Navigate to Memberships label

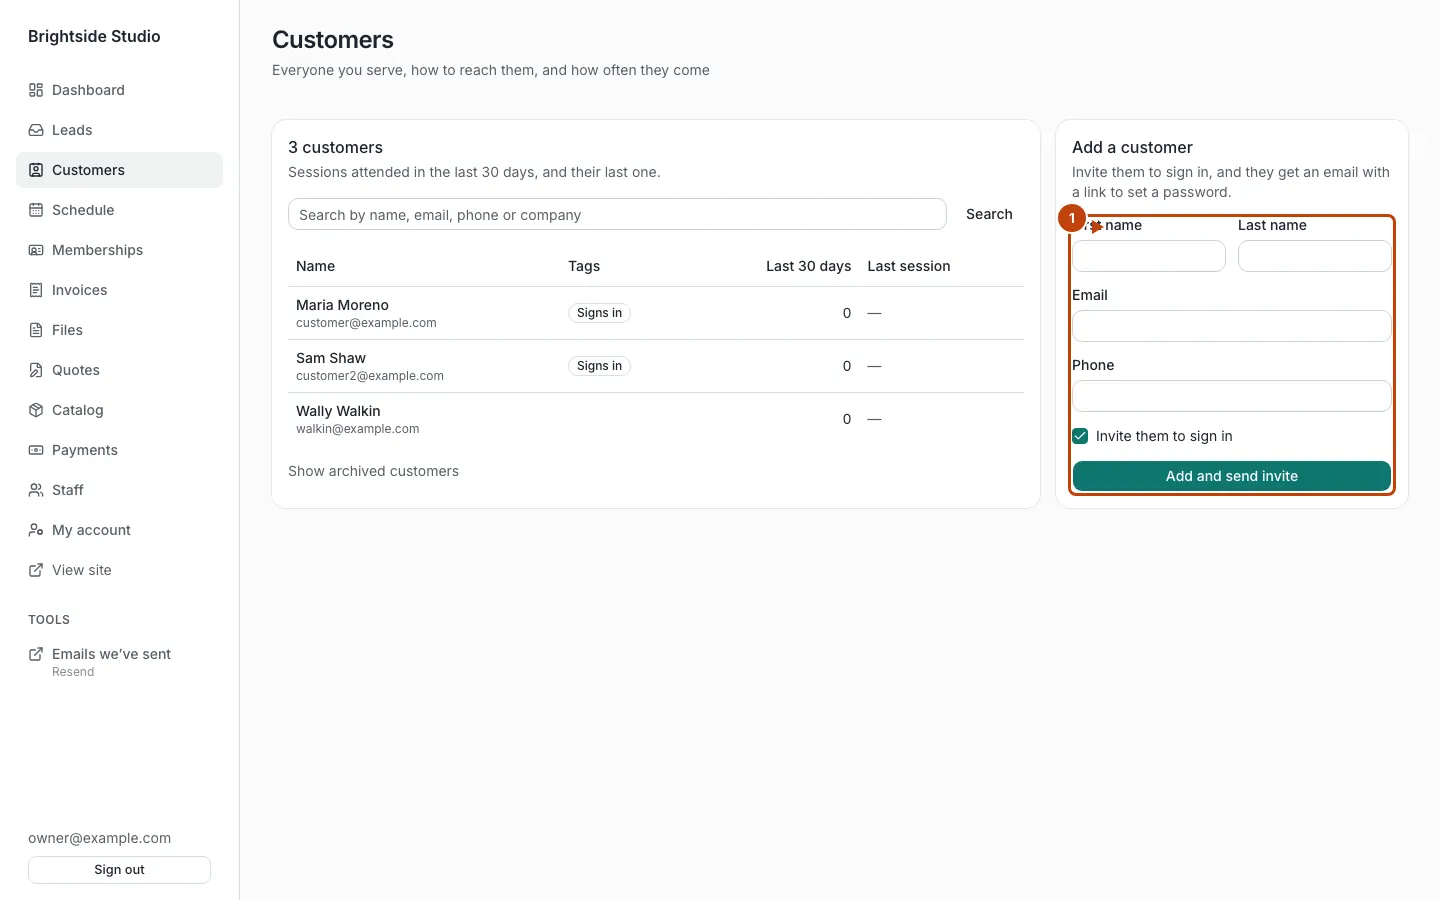[97, 250]
